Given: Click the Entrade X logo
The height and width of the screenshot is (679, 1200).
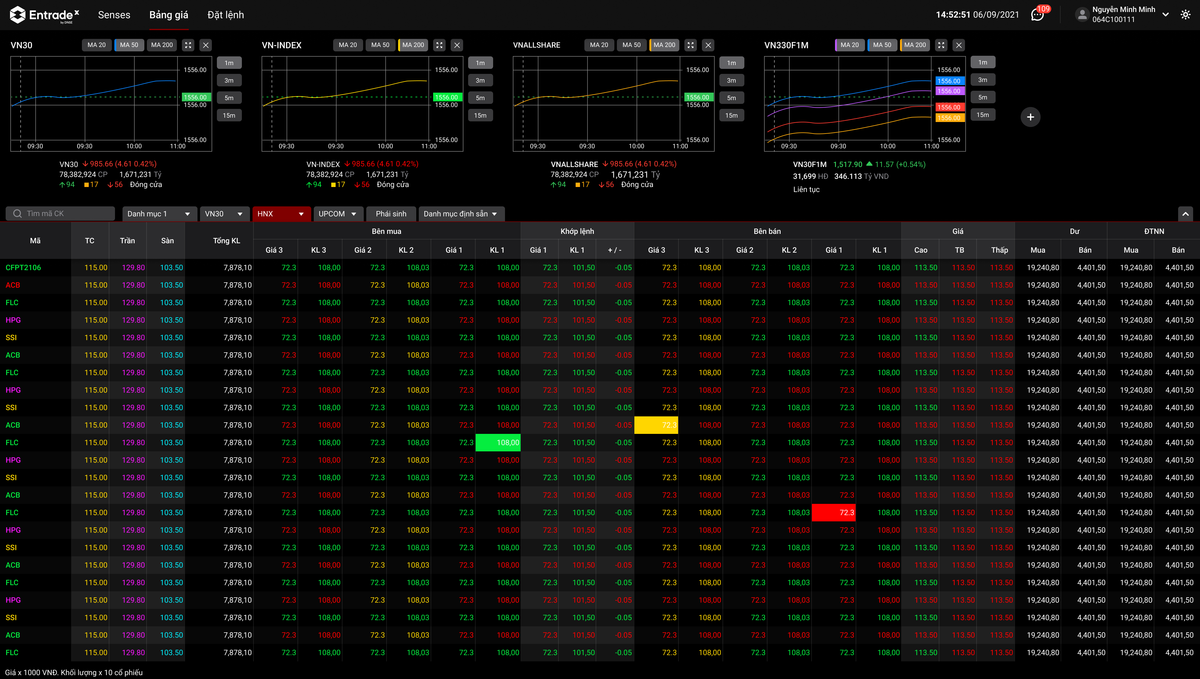Looking at the screenshot, I should [x=45, y=15].
